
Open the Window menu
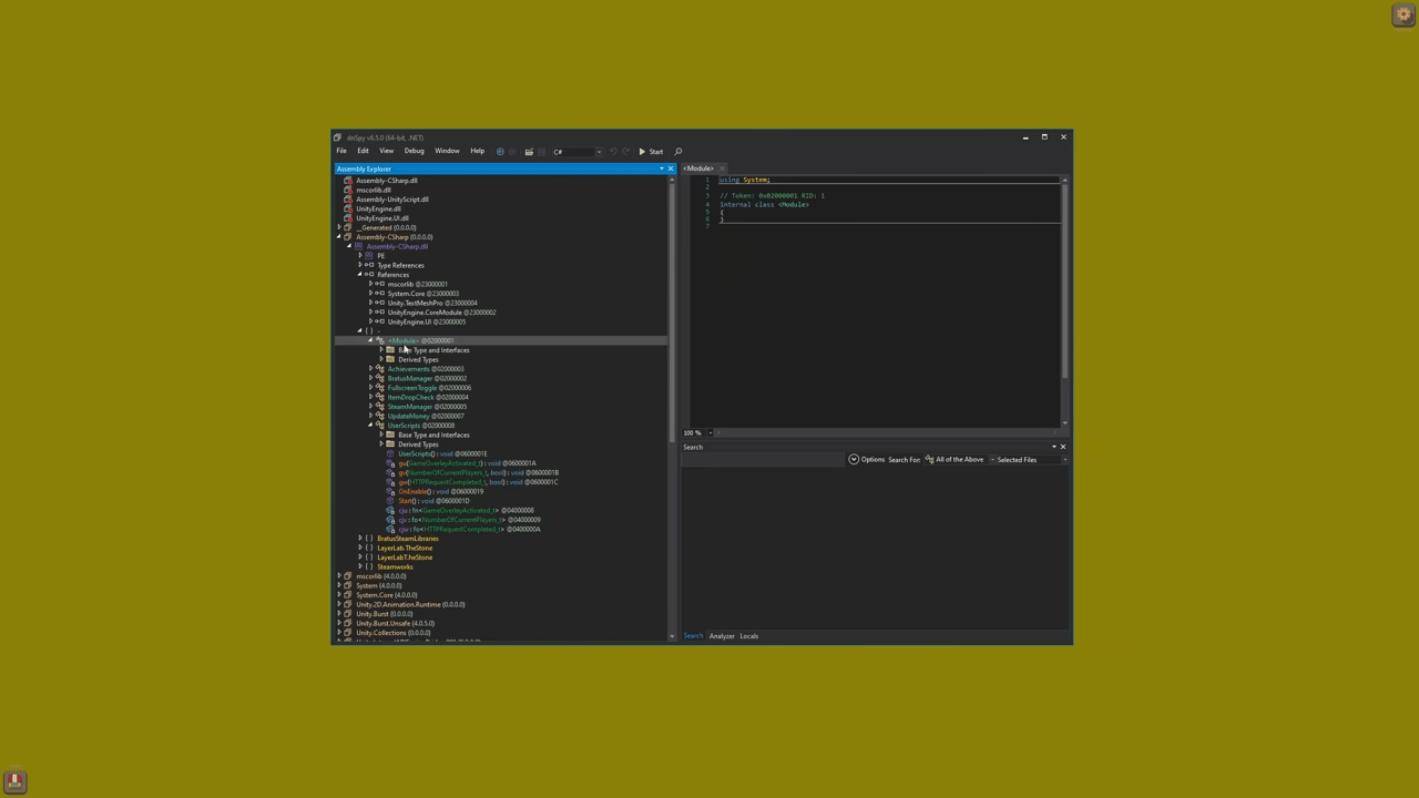[447, 151]
